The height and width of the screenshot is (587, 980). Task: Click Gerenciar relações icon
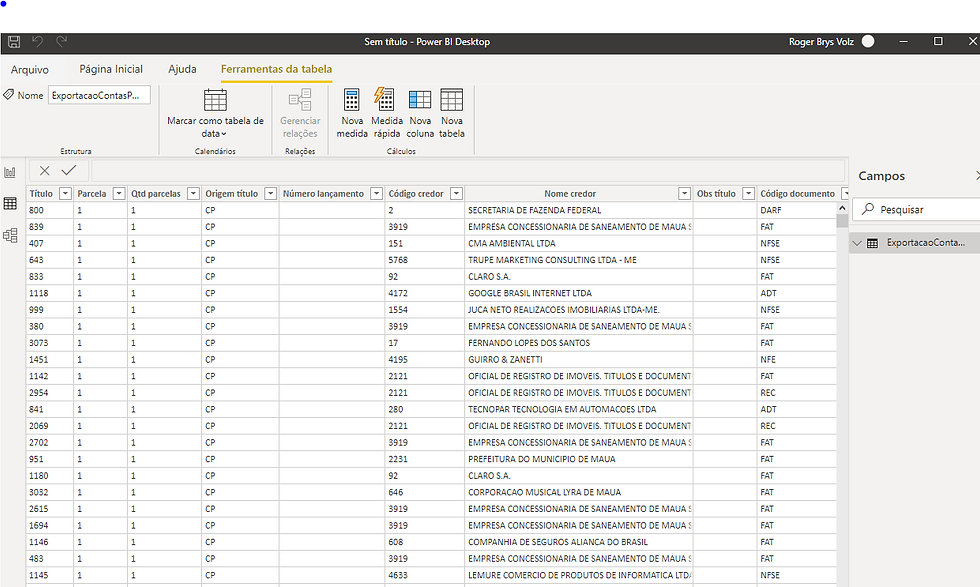[300, 99]
